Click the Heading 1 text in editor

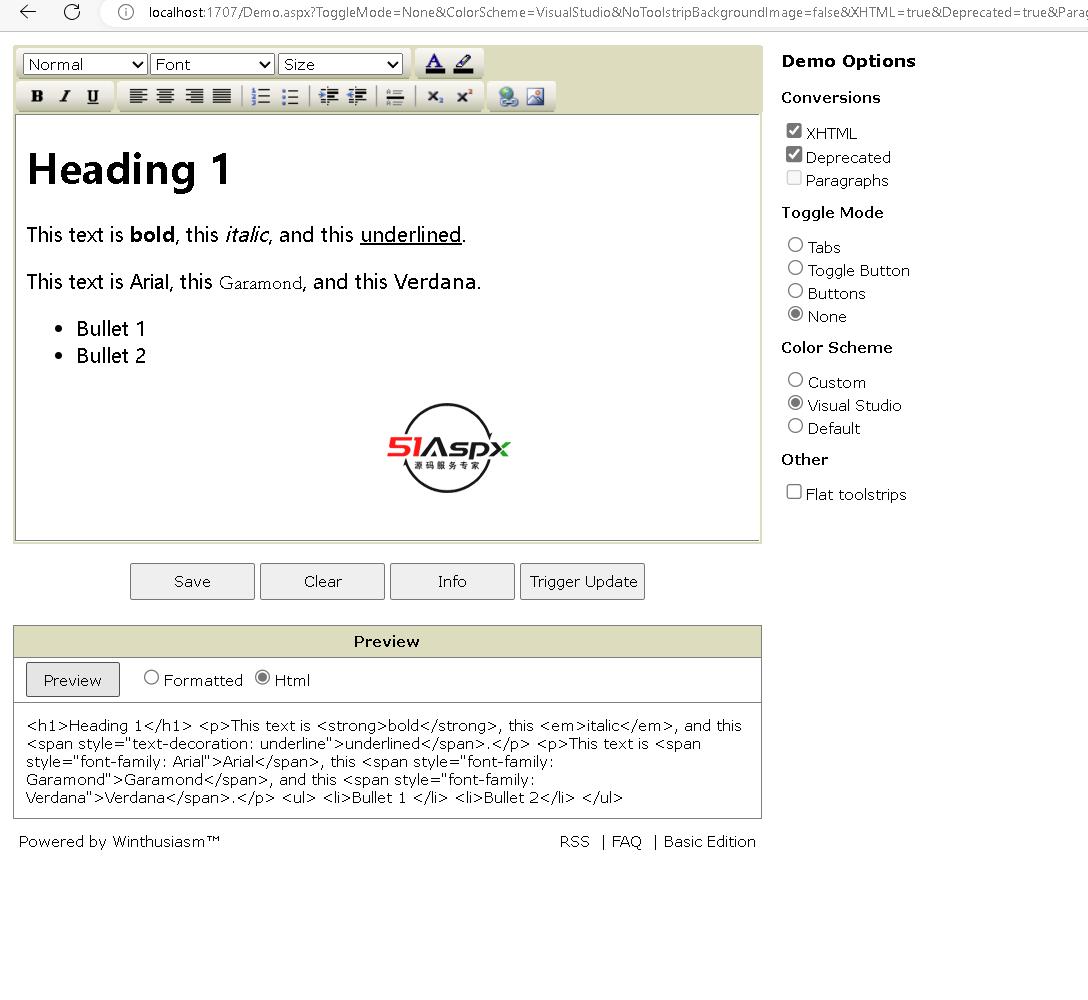(129, 169)
